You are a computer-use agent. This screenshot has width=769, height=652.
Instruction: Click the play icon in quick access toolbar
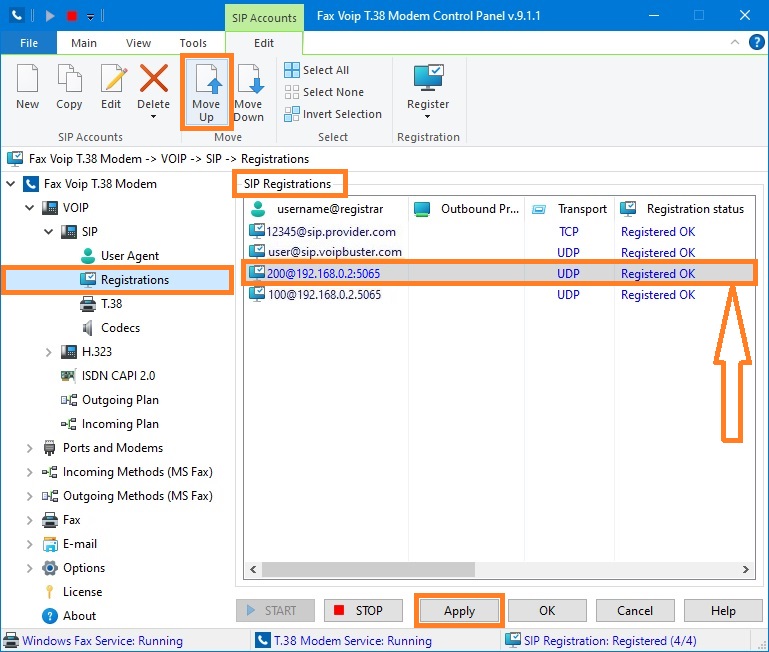[x=50, y=16]
